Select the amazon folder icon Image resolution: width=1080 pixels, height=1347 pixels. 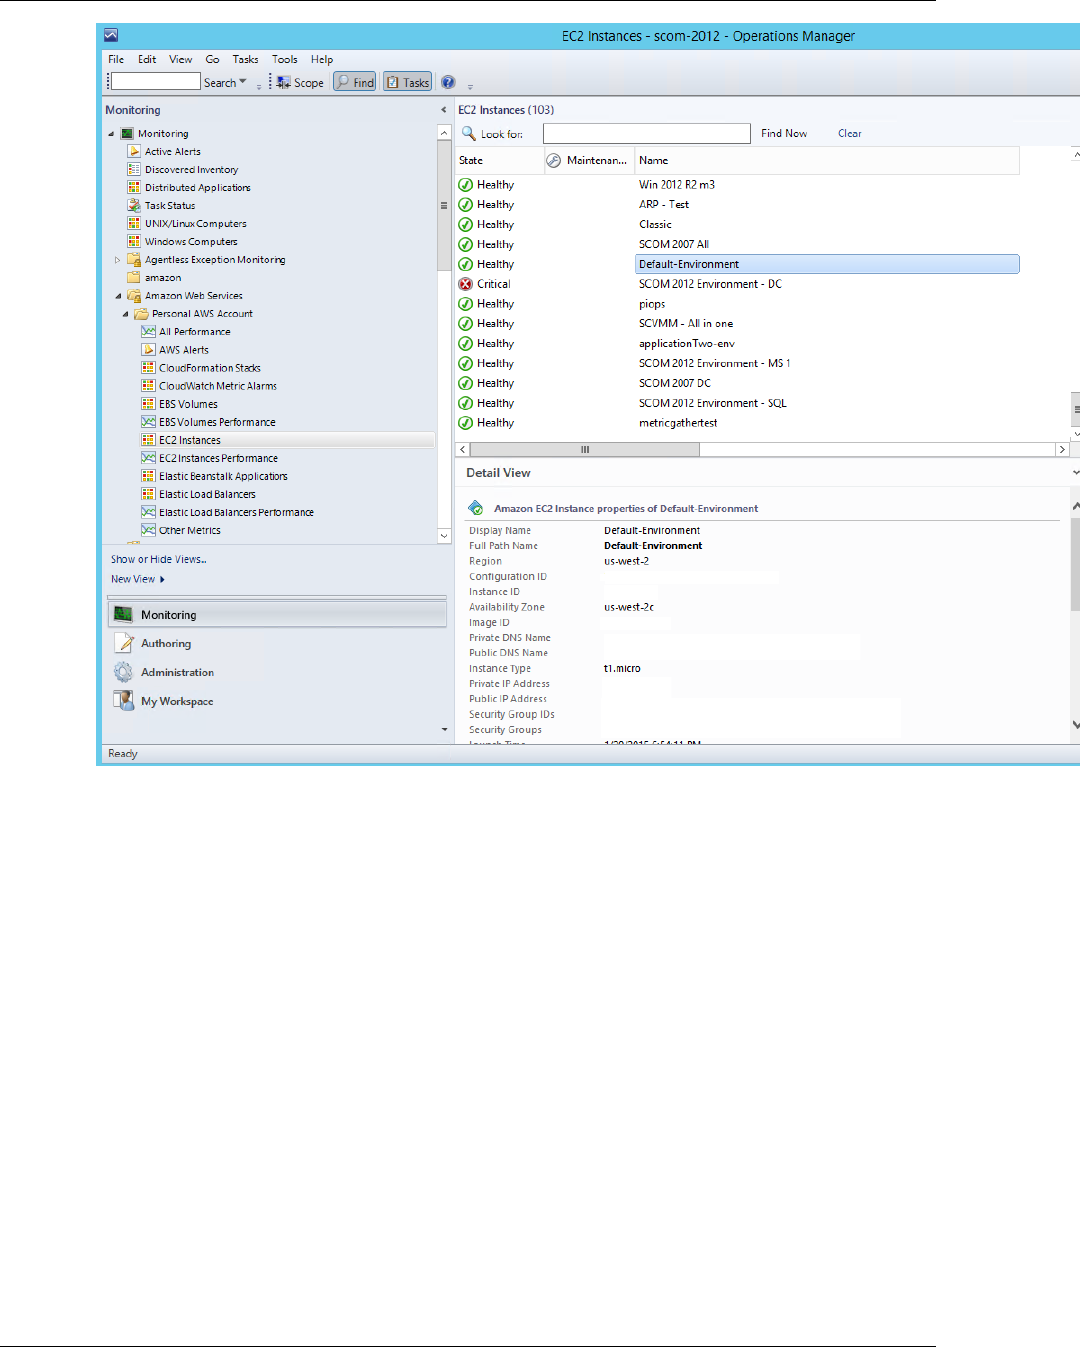click(134, 277)
